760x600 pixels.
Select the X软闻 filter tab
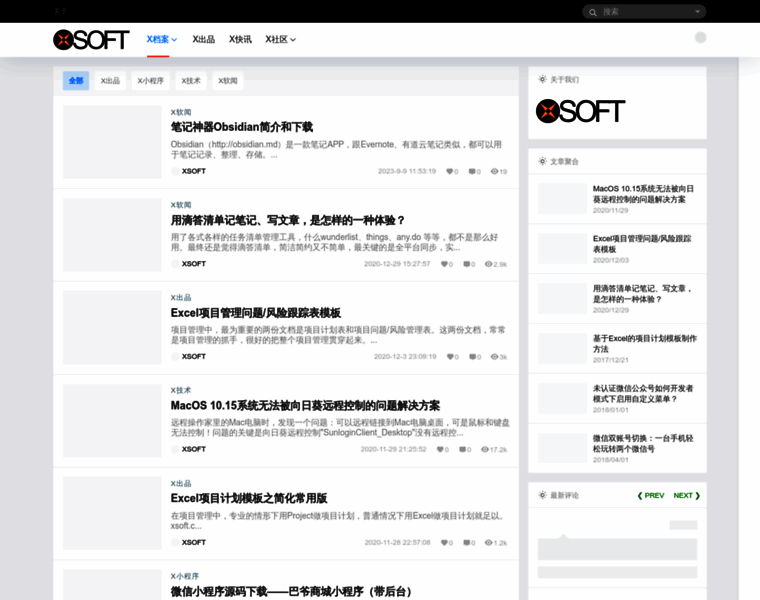click(x=228, y=80)
